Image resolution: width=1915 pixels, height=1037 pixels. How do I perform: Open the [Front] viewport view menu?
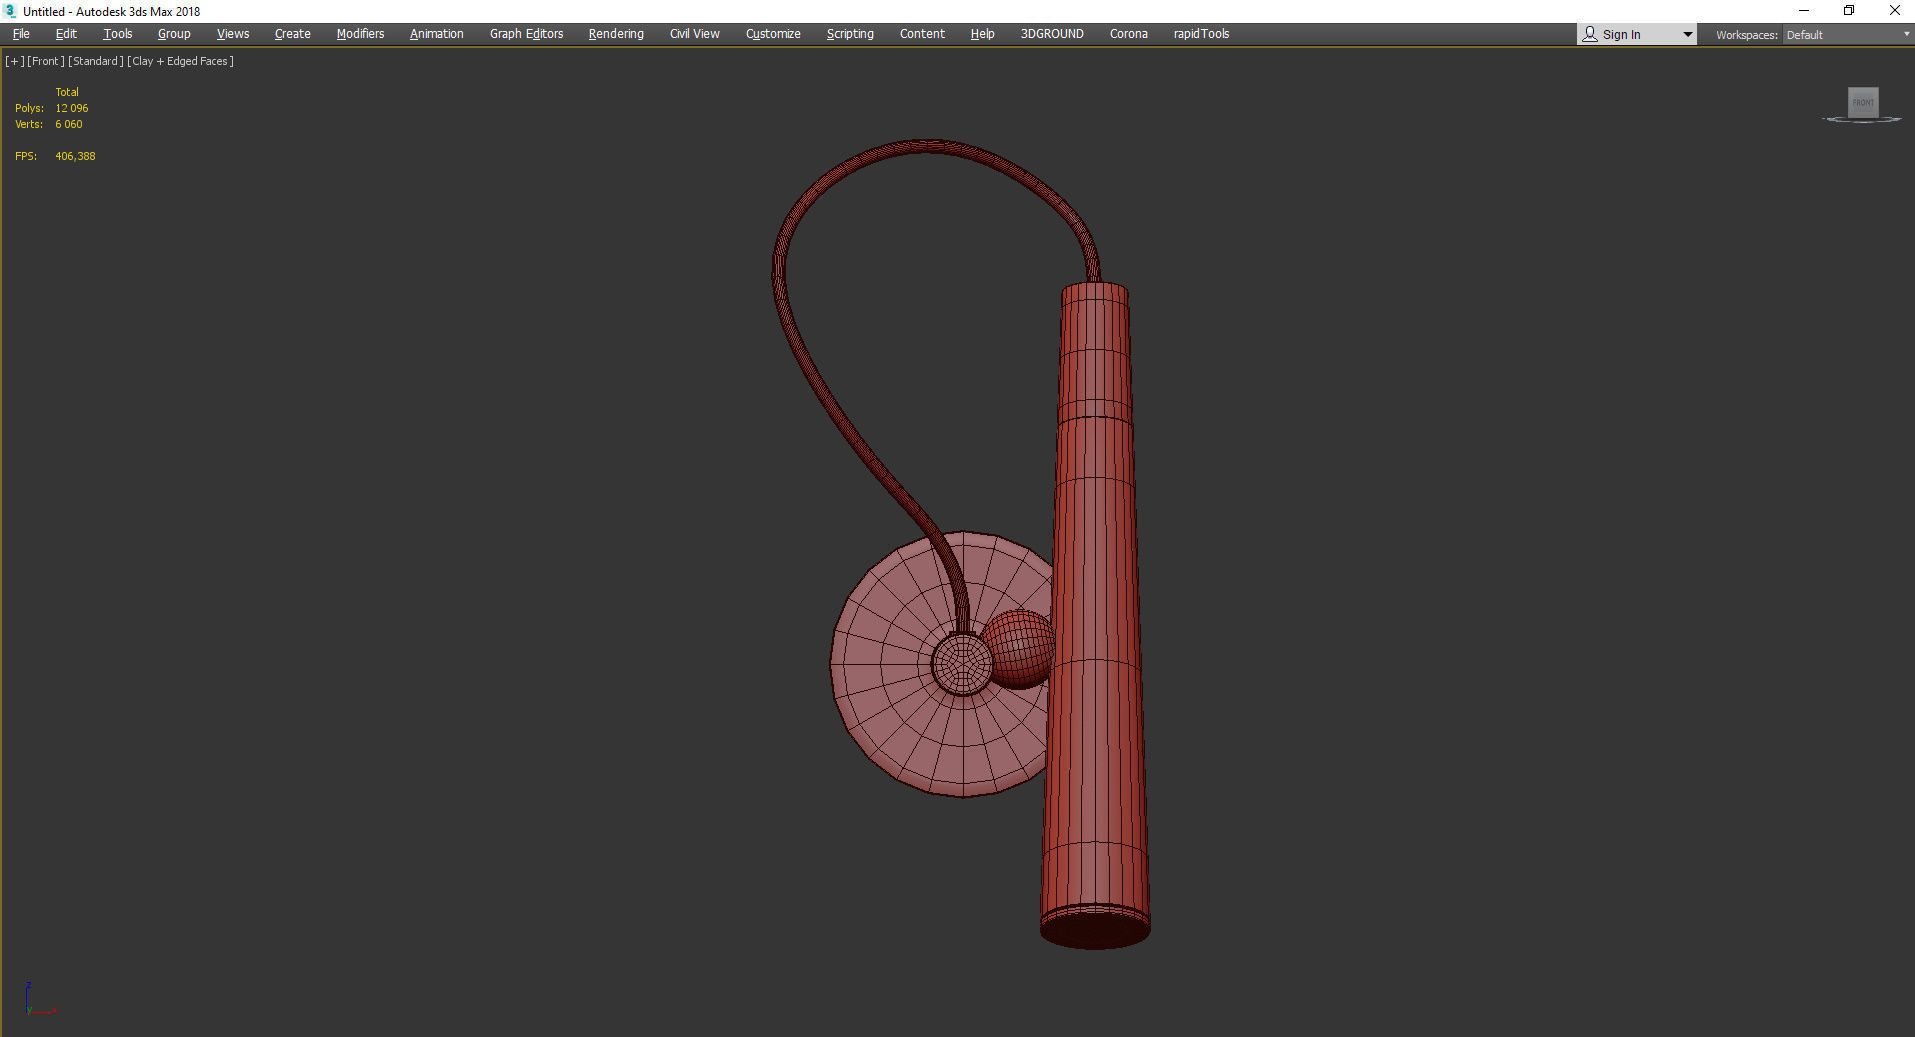[x=46, y=61]
